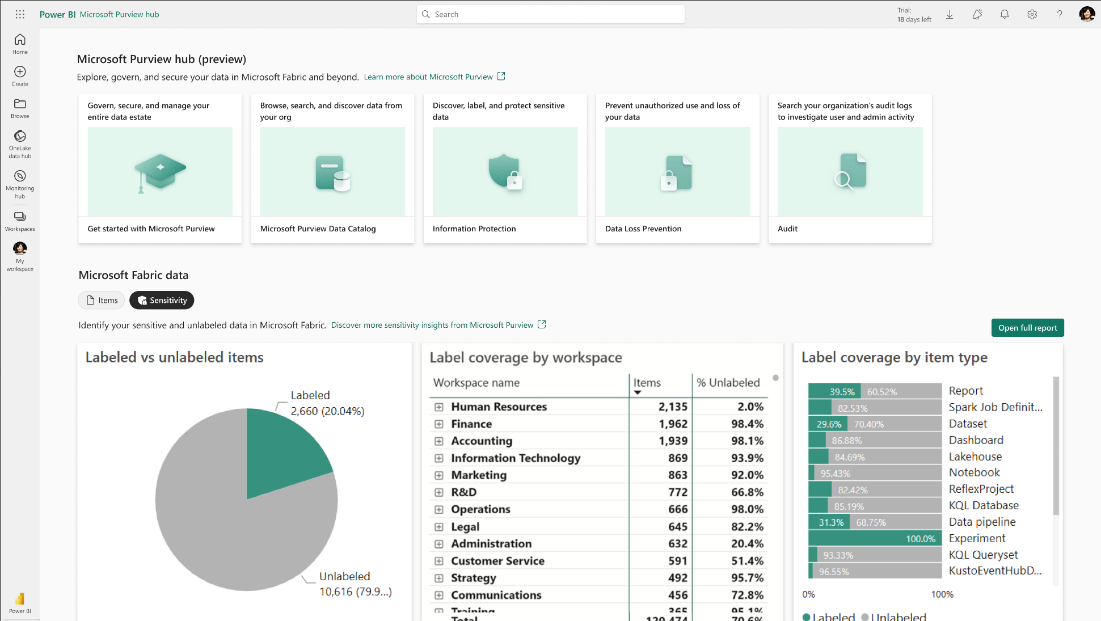Open the Information Protection card
Image resolution: width=1101 pixels, height=621 pixels.
(x=505, y=169)
